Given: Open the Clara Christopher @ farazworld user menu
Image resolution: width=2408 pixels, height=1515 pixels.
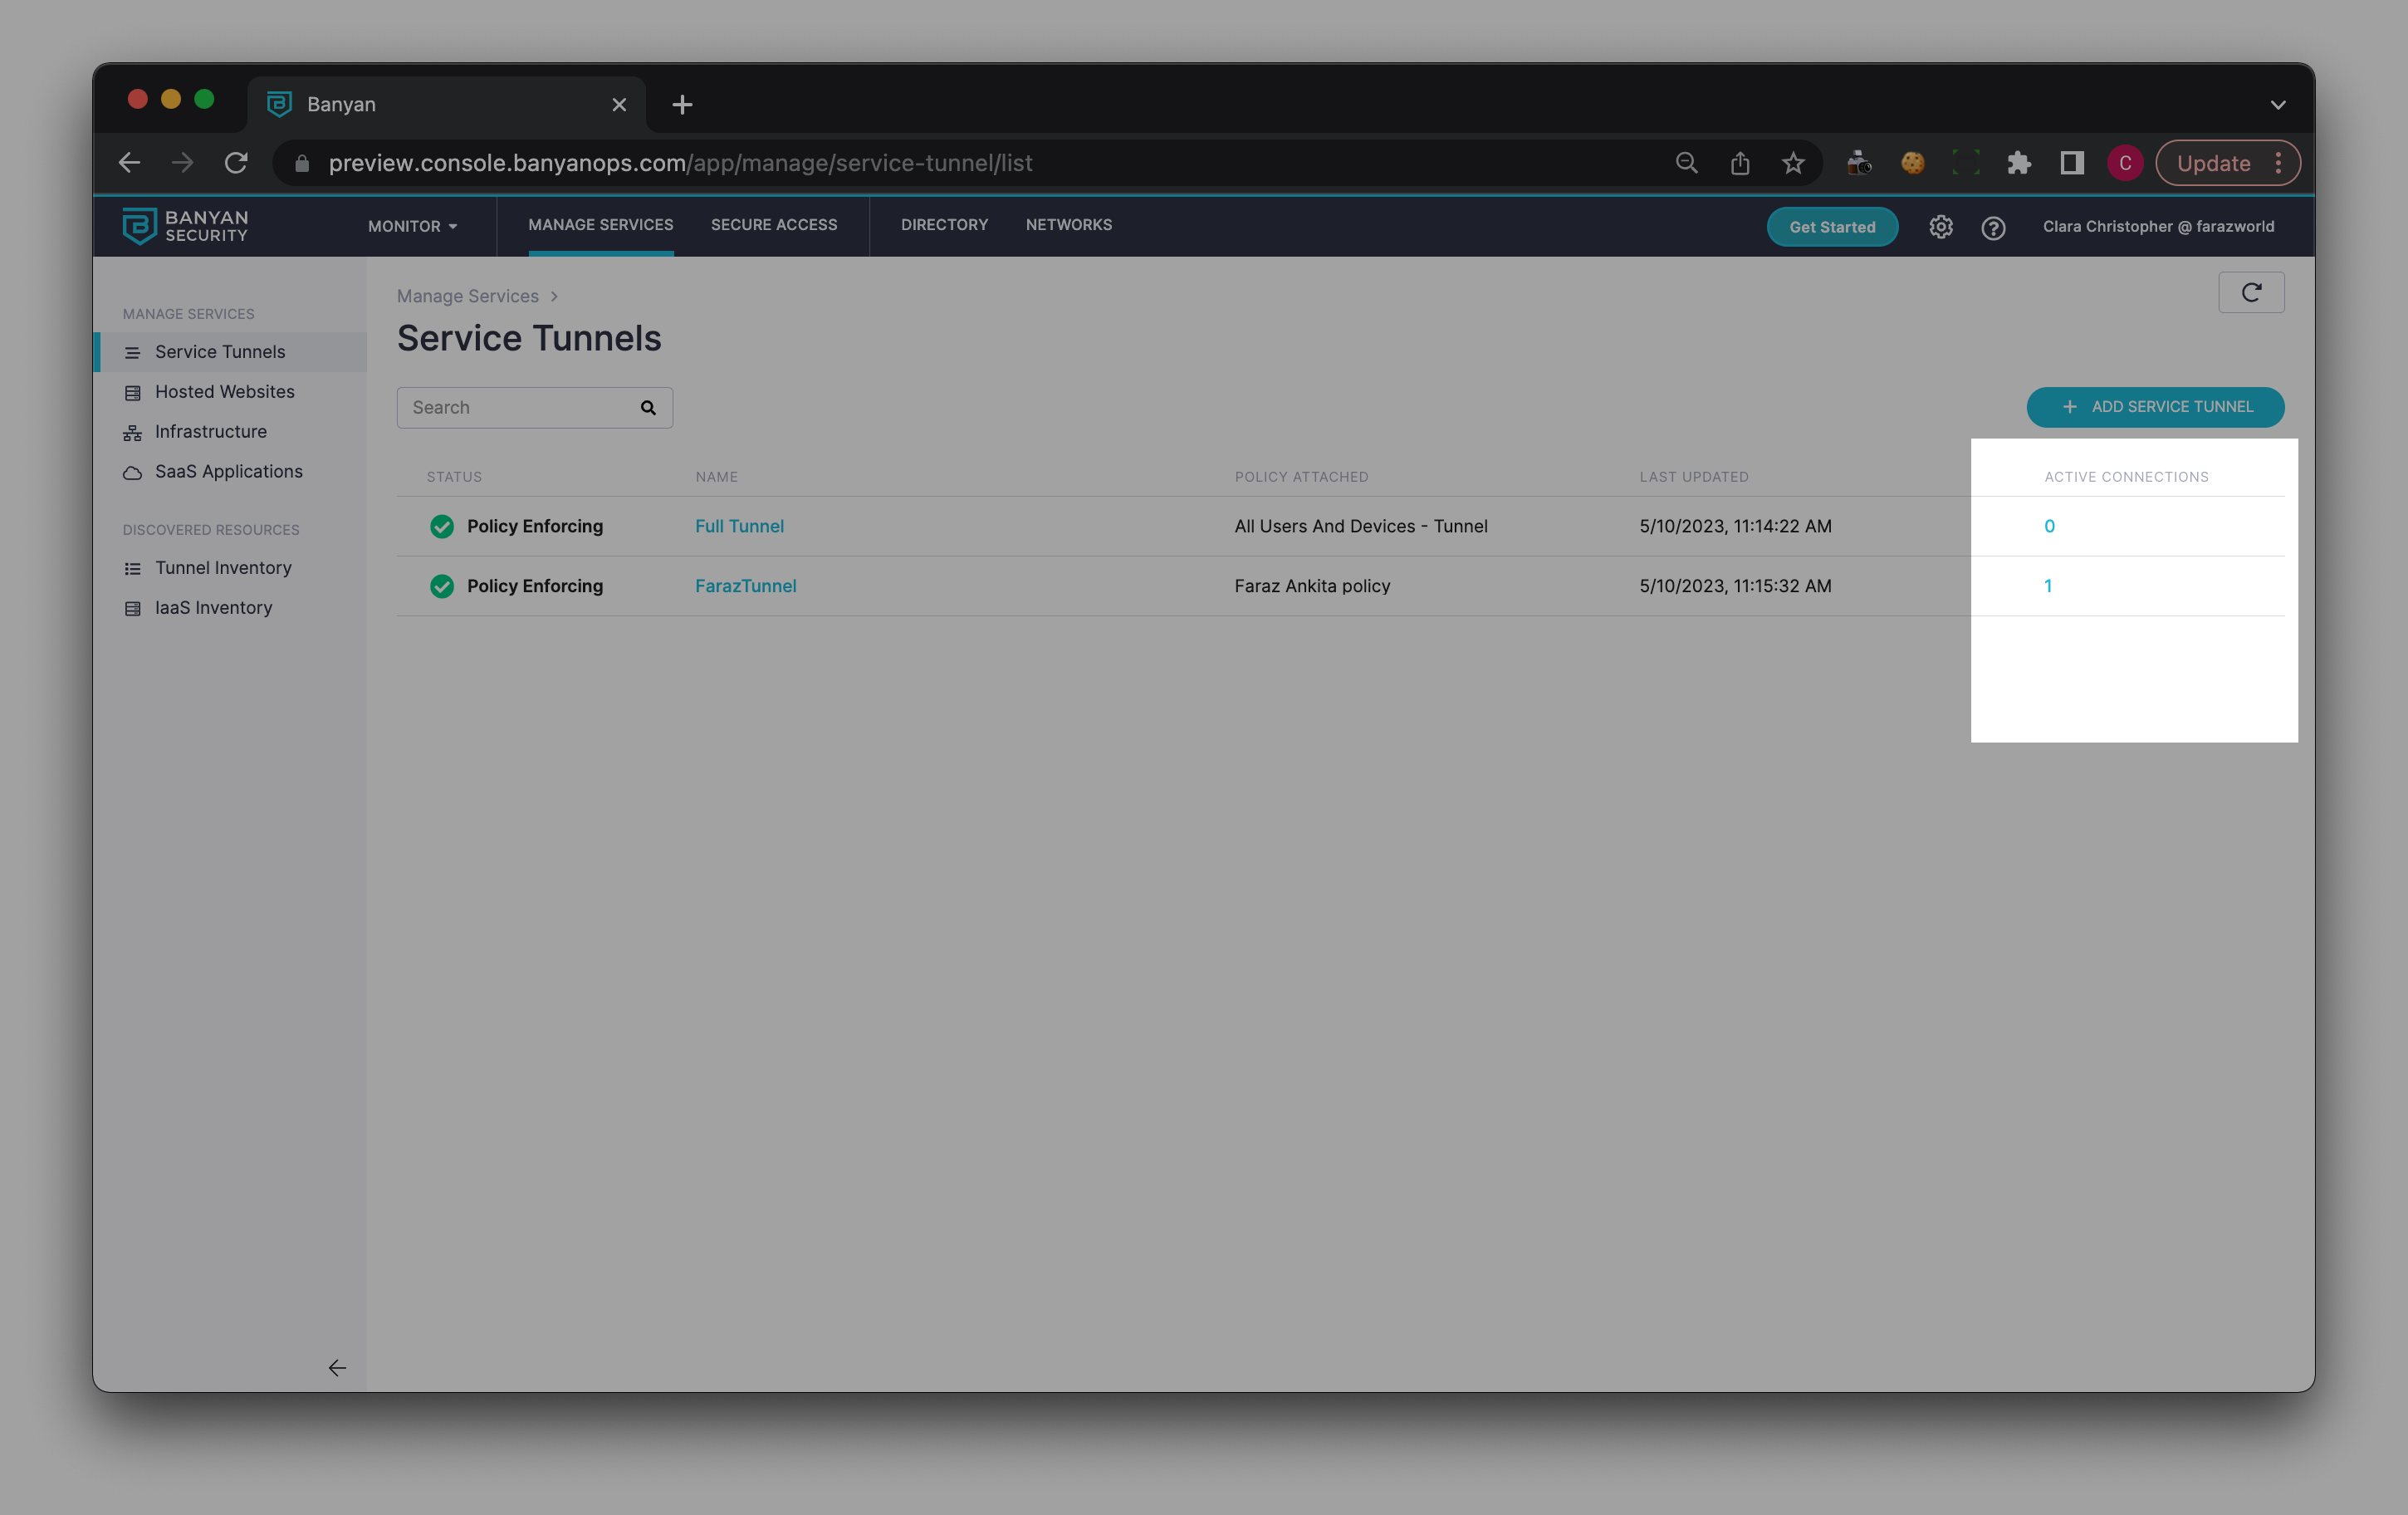Looking at the screenshot, I should point(2158,227).
